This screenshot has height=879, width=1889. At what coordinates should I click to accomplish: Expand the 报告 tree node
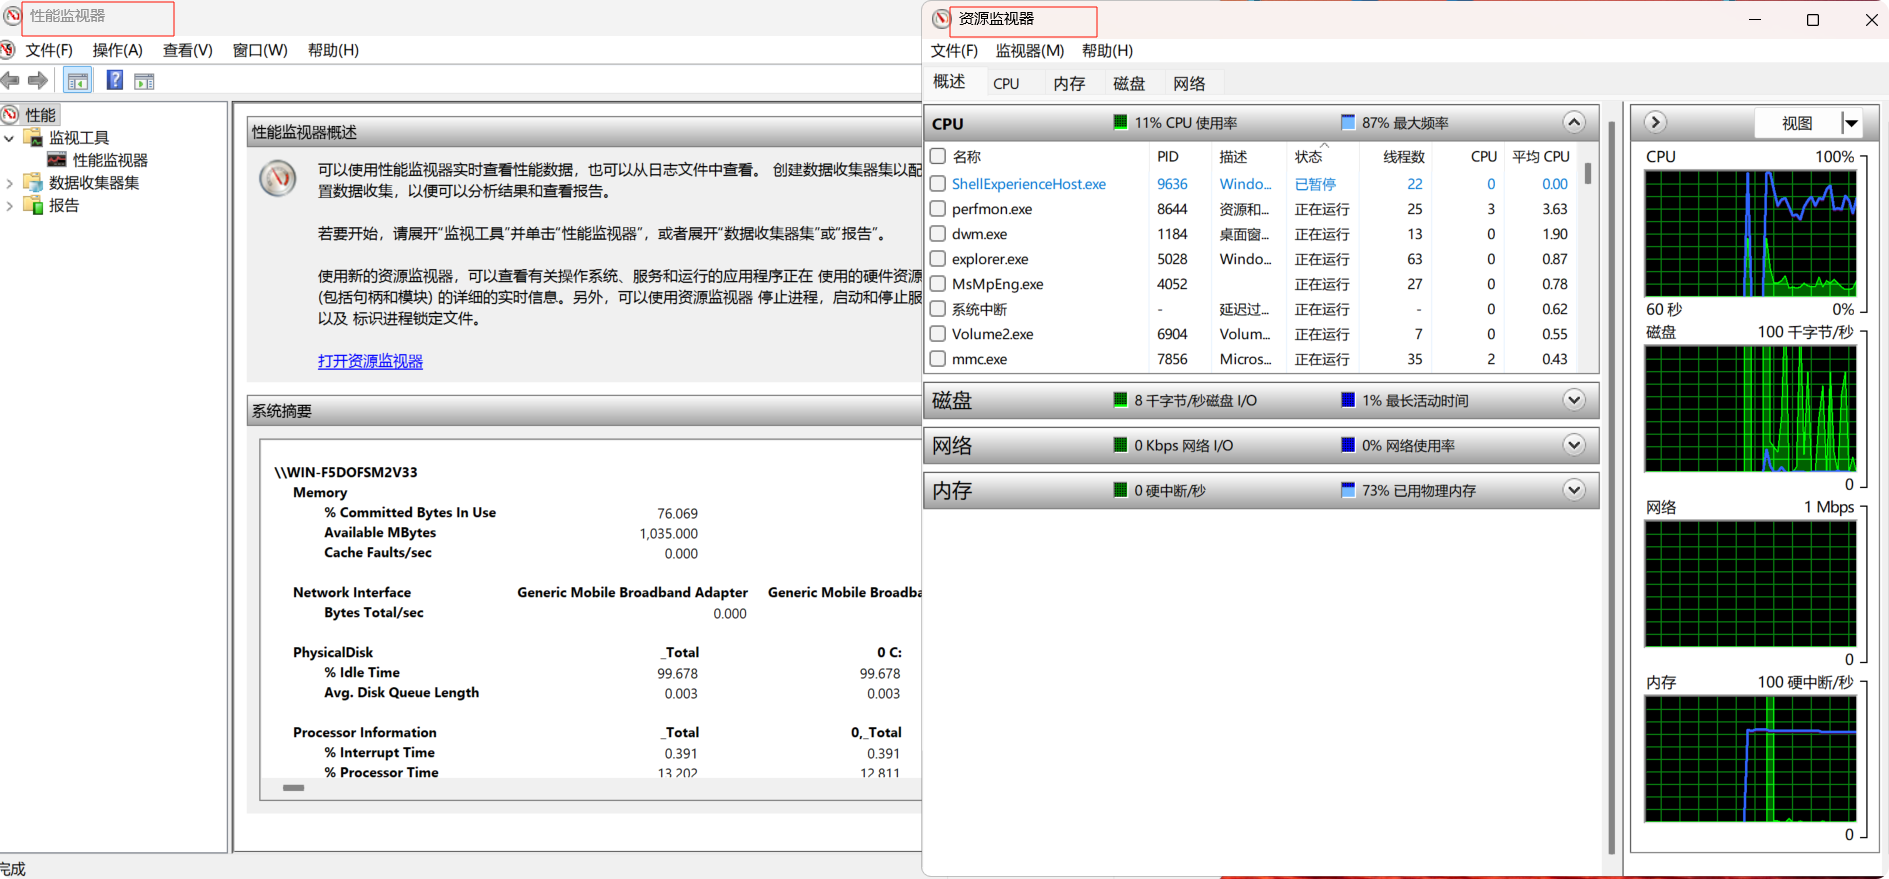pyautogui.click(x=9, y=206)
